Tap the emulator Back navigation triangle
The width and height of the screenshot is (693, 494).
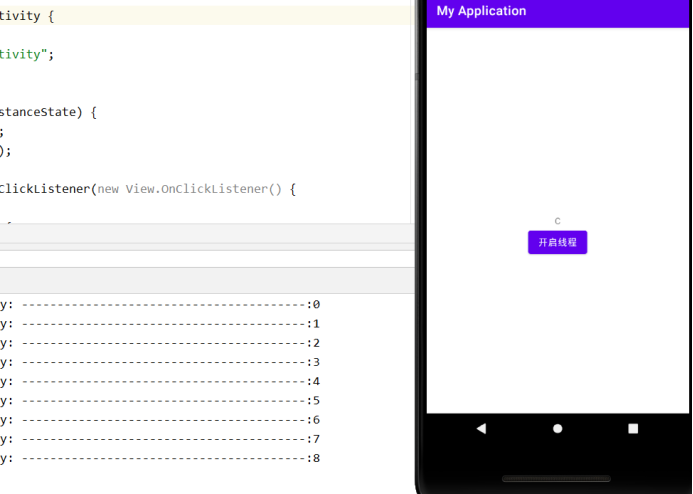tap(481, 428)
